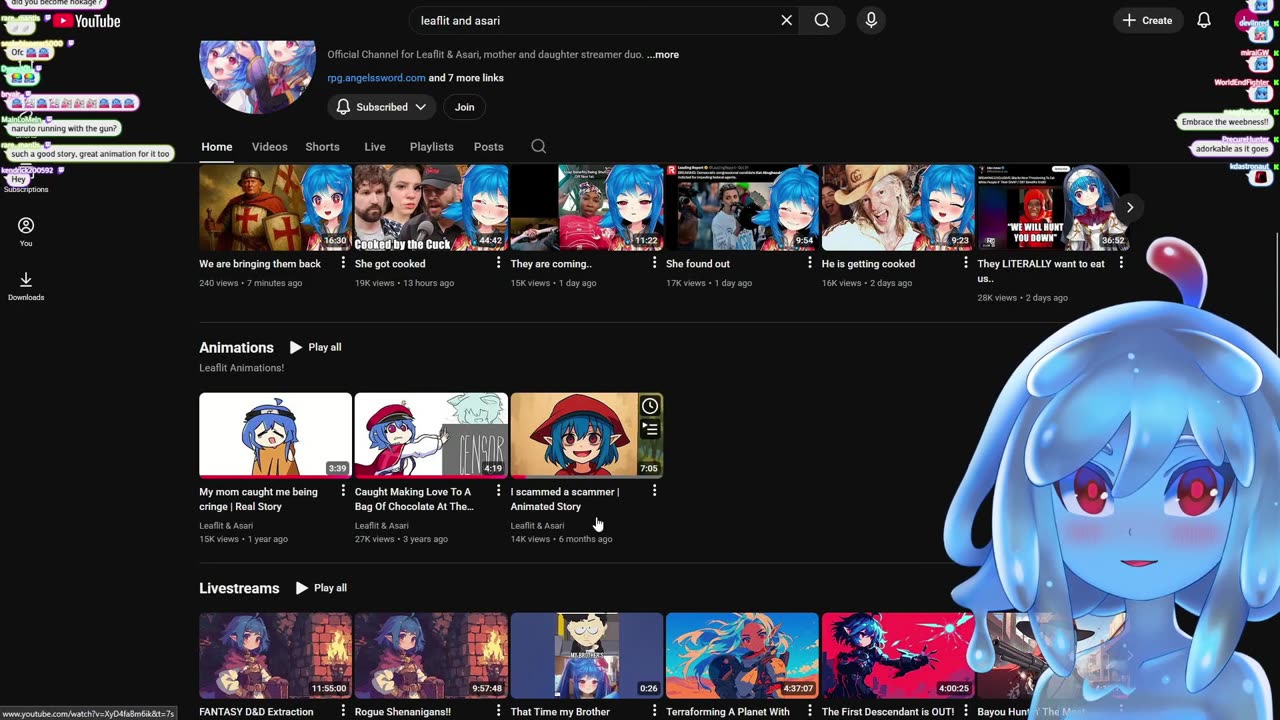Open 'The First Descendant is OUT!' thumbnail
This screenshot has height=720, width=1280.
898,655
